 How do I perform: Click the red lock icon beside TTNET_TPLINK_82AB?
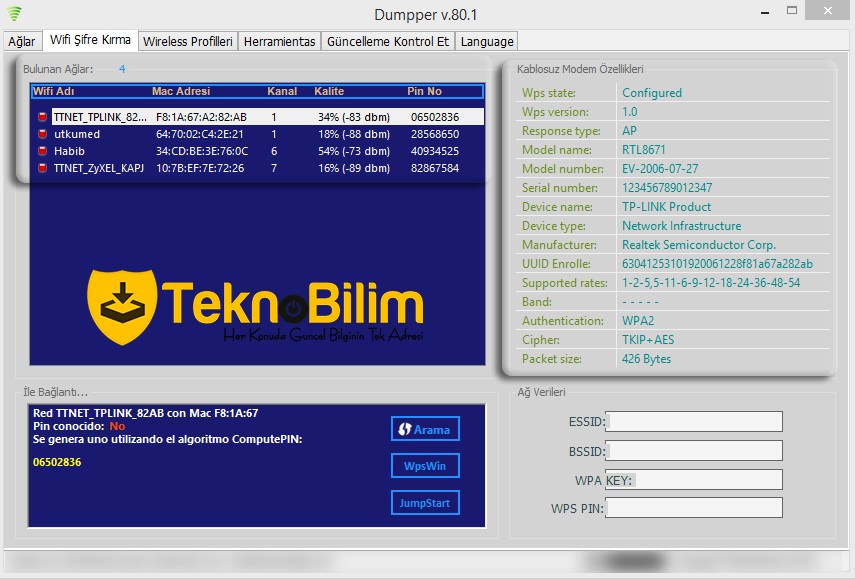click(43, 117)
